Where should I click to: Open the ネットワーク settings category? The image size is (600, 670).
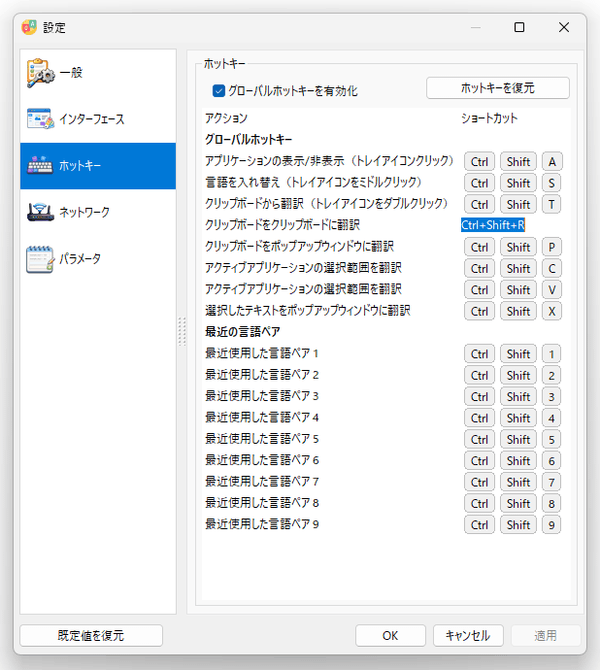pos(98,212)
